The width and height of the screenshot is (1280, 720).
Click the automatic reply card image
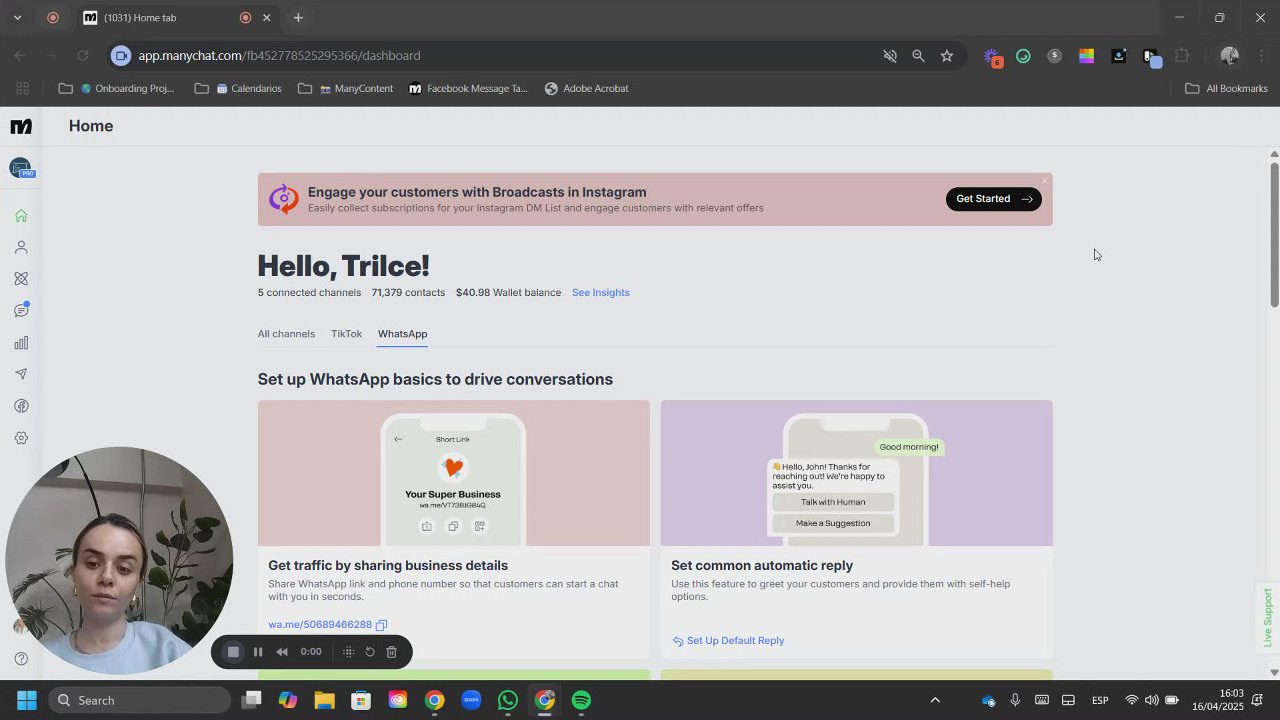coord(857,473)
